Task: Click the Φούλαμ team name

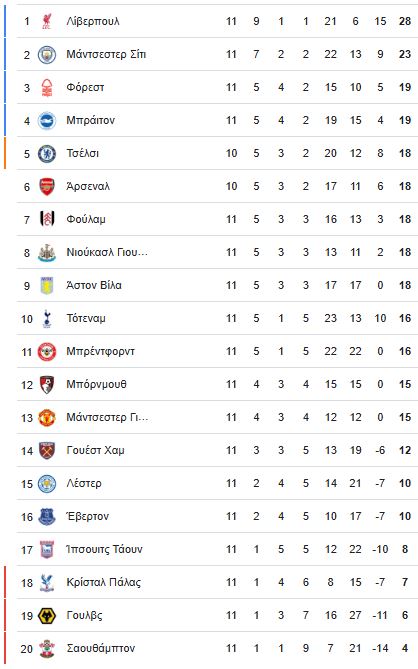Action: [86, 219]
